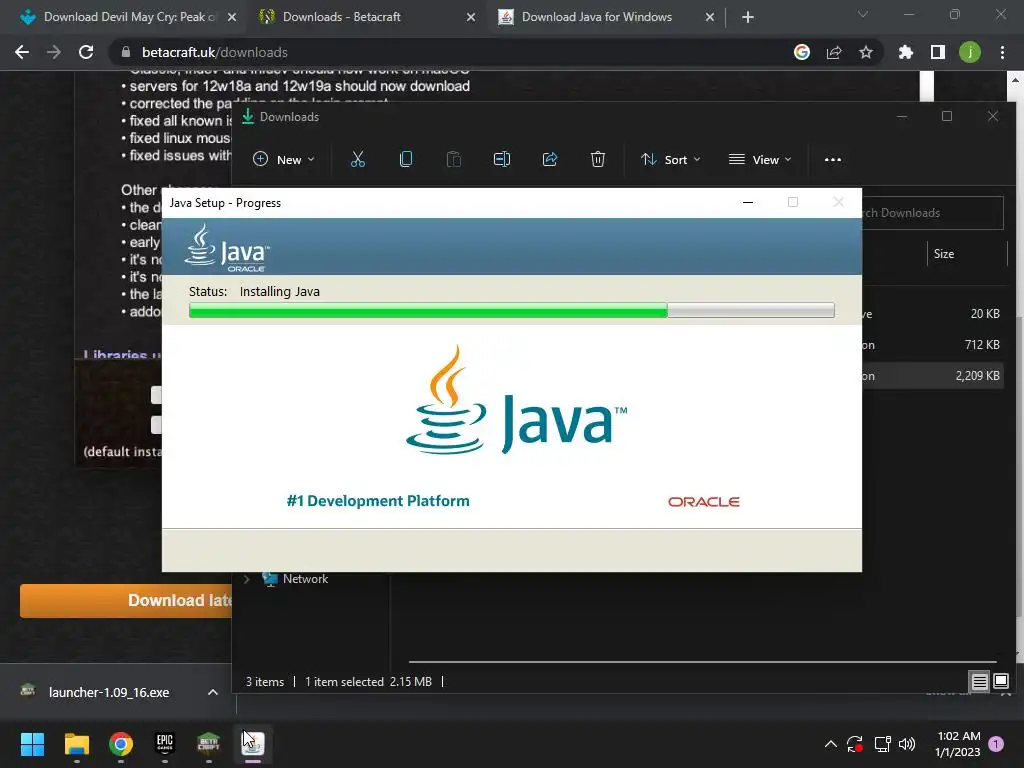Bookmark this page with star icon

tap(866, 52)
